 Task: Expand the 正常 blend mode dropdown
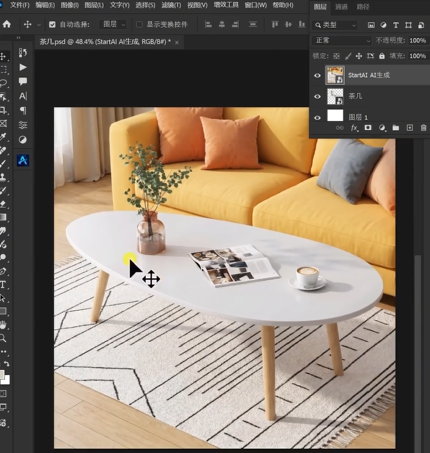pyautogui.click(x=342, y=40)
